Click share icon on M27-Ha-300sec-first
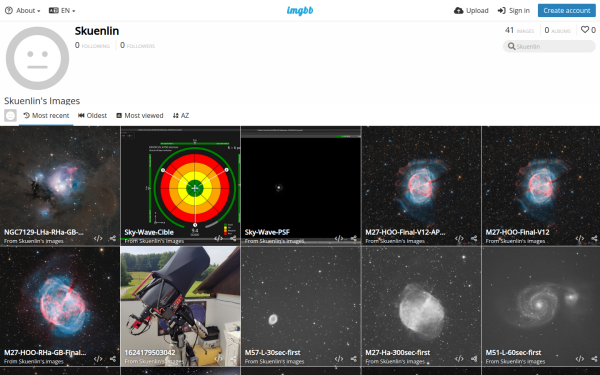 (474, 359)
